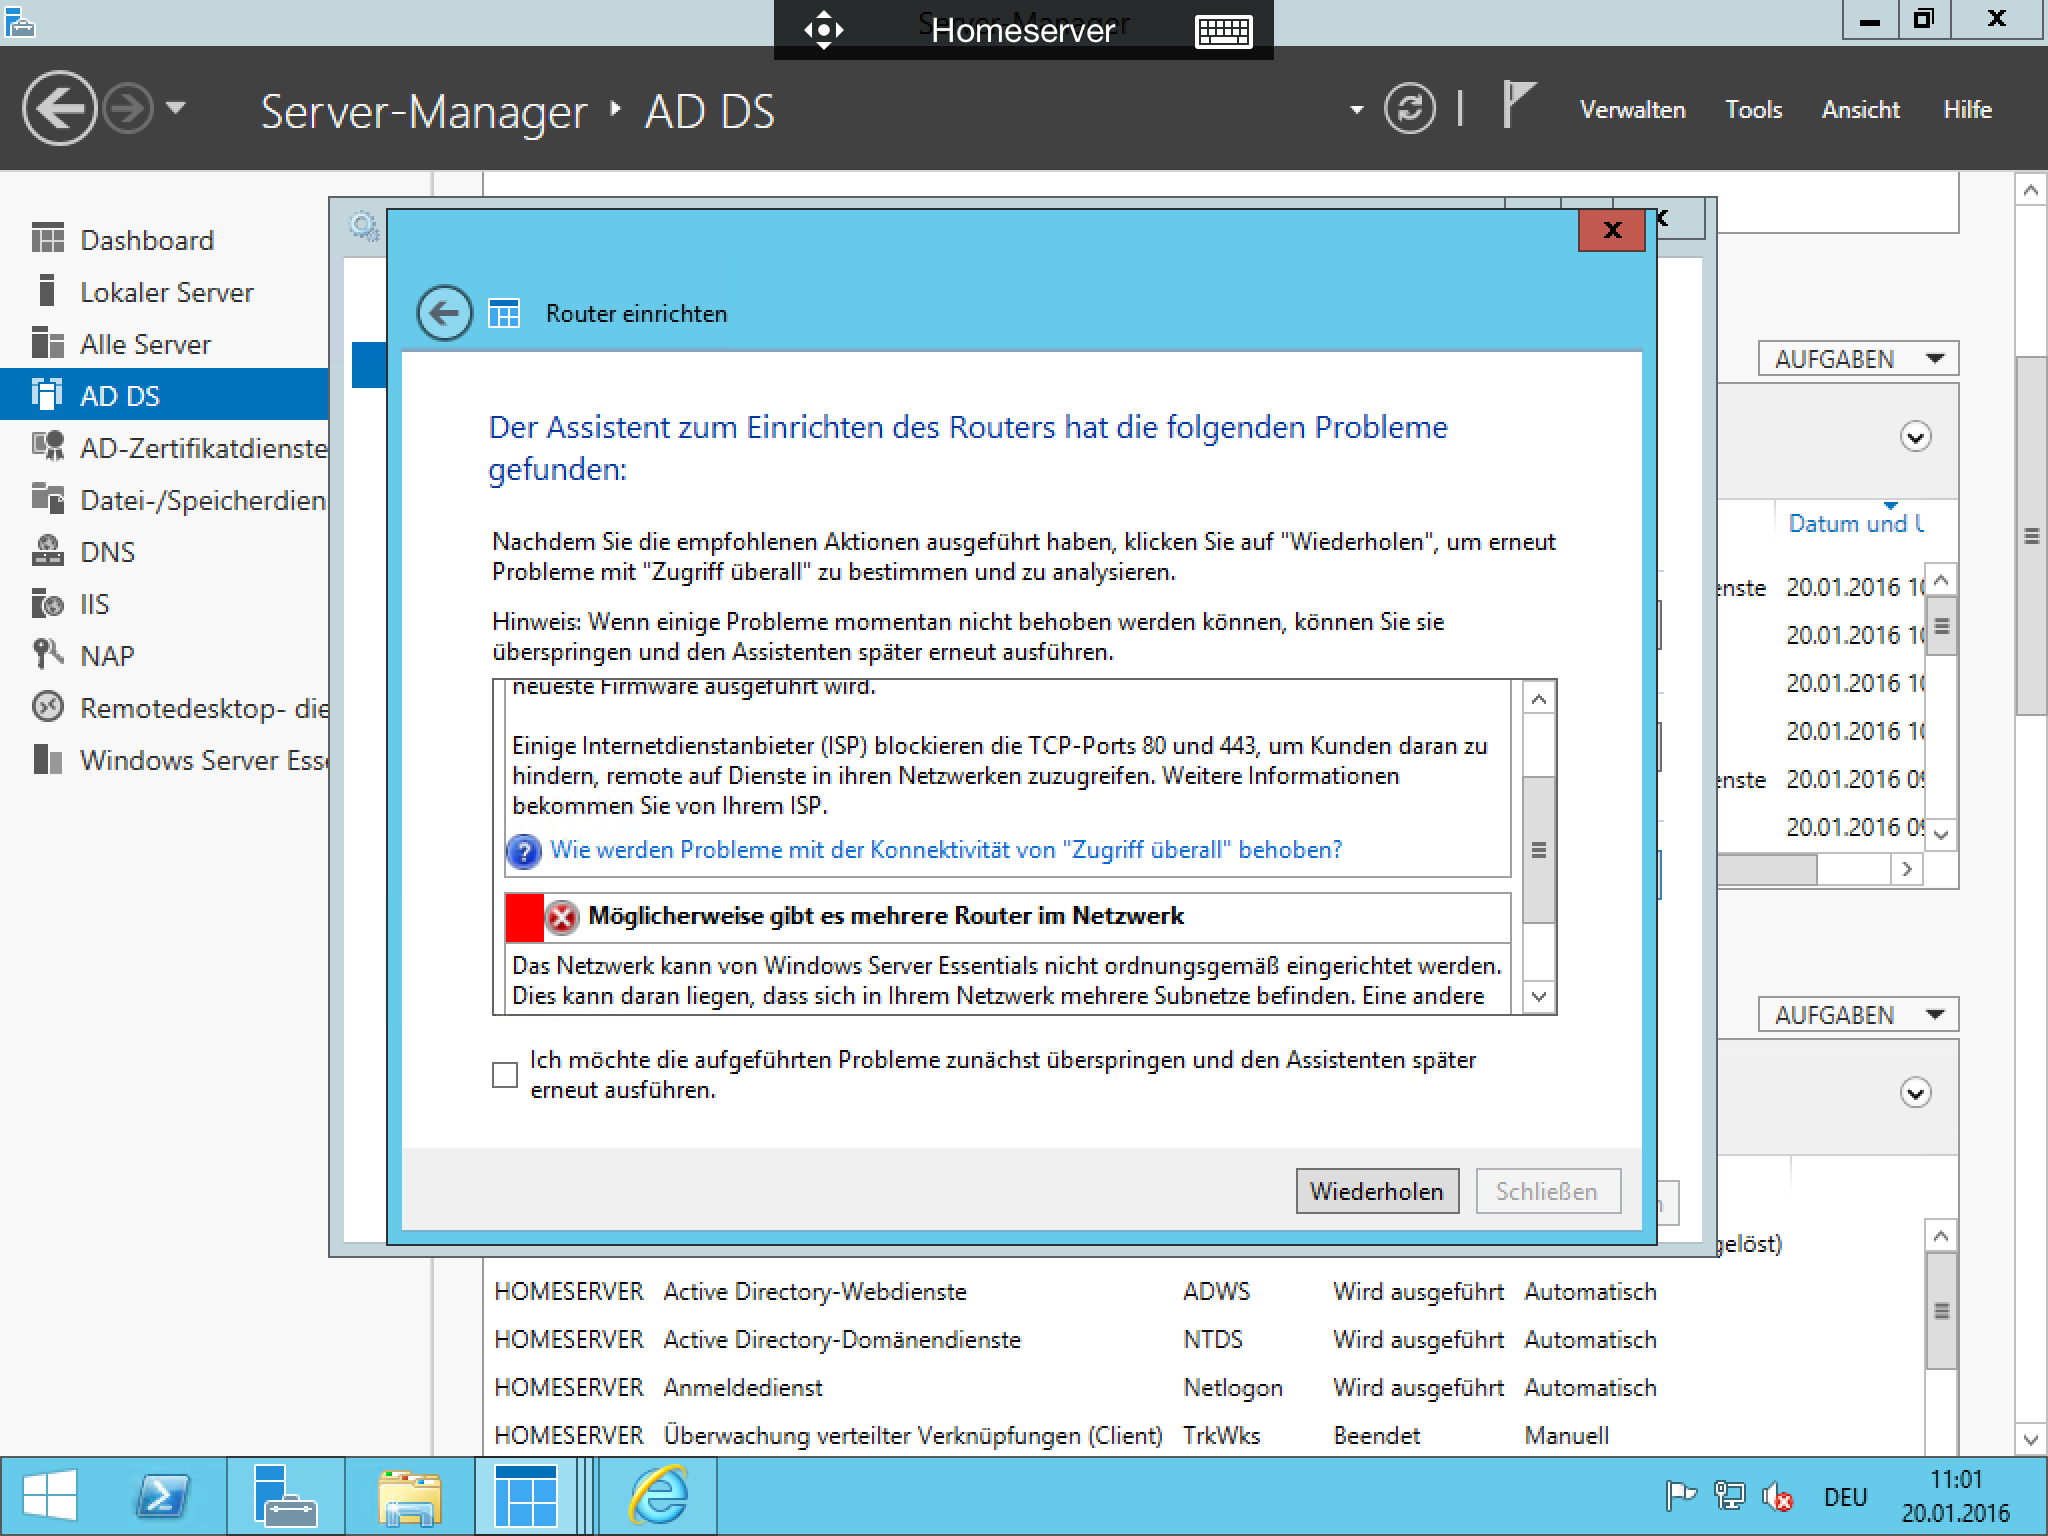Image resolution: width=2048 pixels, height=1536 pixels.
Task: Click the Datei-/Speicherdienste icon
Action: (x=47, y=498)
